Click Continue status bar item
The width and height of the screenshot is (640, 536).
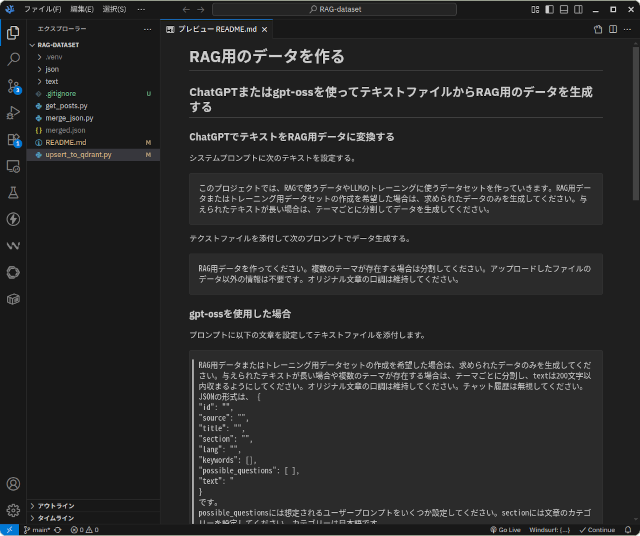pyautogui.click(x=597, y=530)
